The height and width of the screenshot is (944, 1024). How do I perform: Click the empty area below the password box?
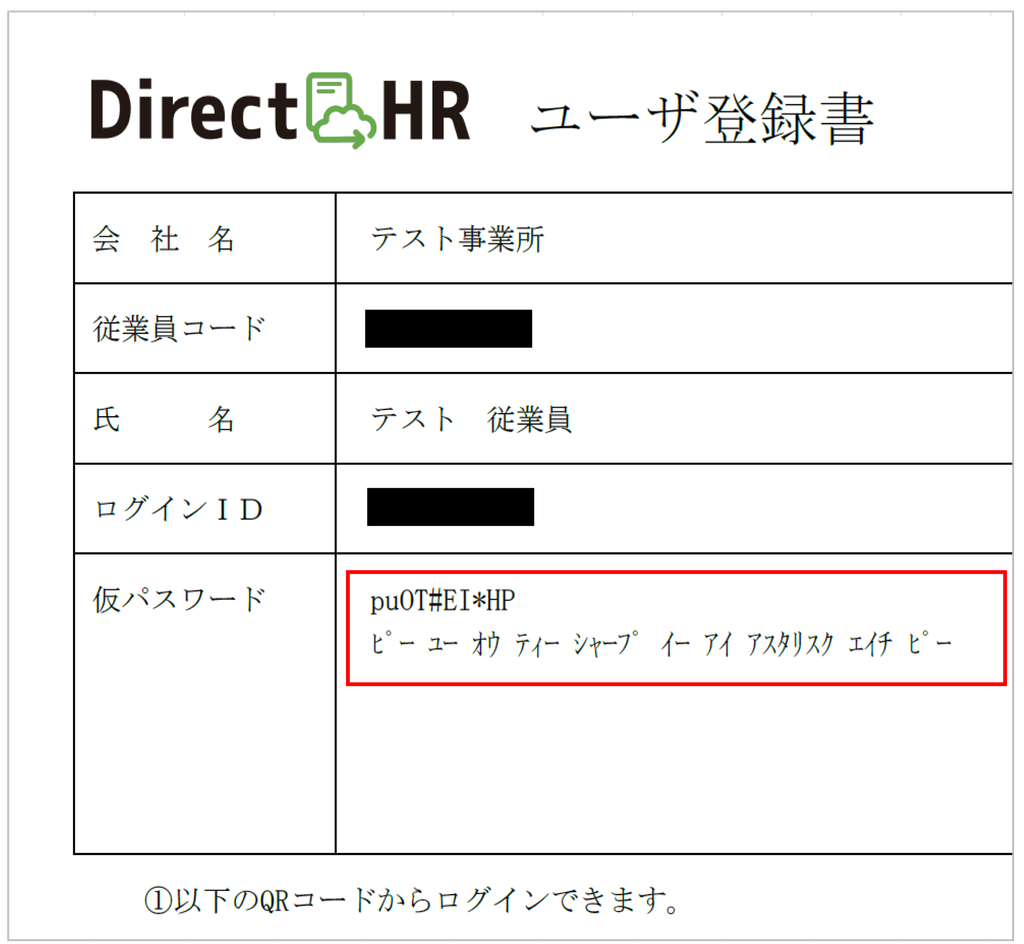pyautogui.click(x=673, y=769)
